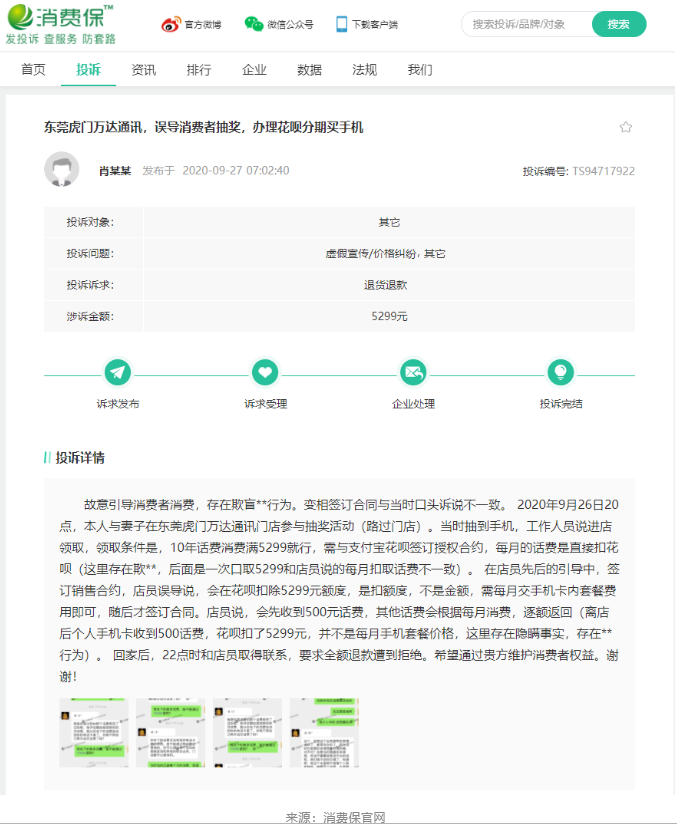Screen dimensions: 677x825
Task: Open the second chat screenshot thumbnail
Action: pos(170,732)
